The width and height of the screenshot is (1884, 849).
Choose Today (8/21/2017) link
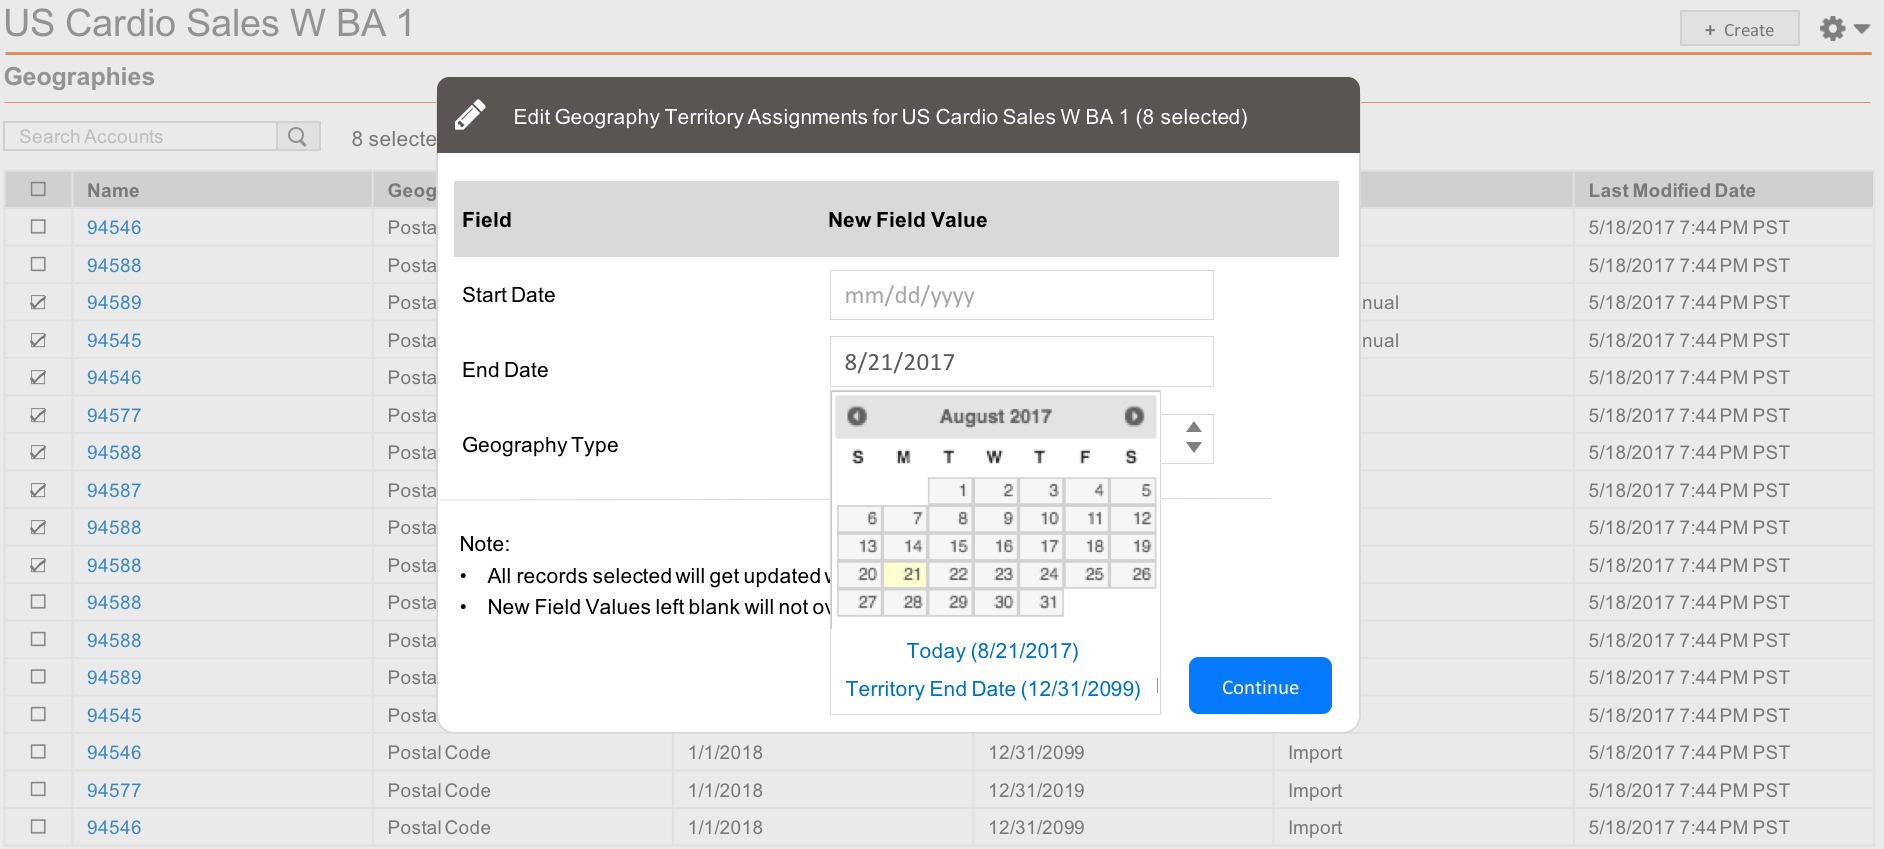[992, 651]
